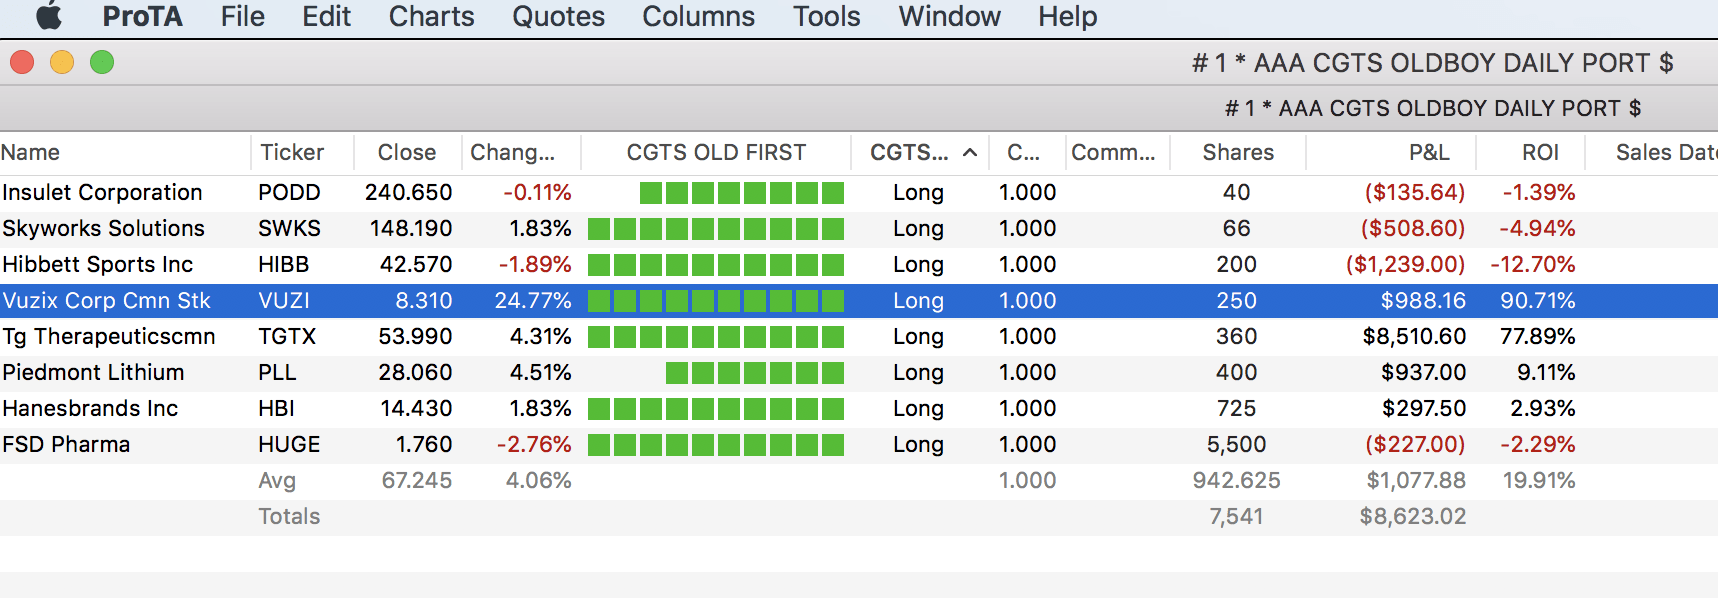The image size is (1718, 598).
Task: Sort by the ROI column header
Action: pos(1540,153)
